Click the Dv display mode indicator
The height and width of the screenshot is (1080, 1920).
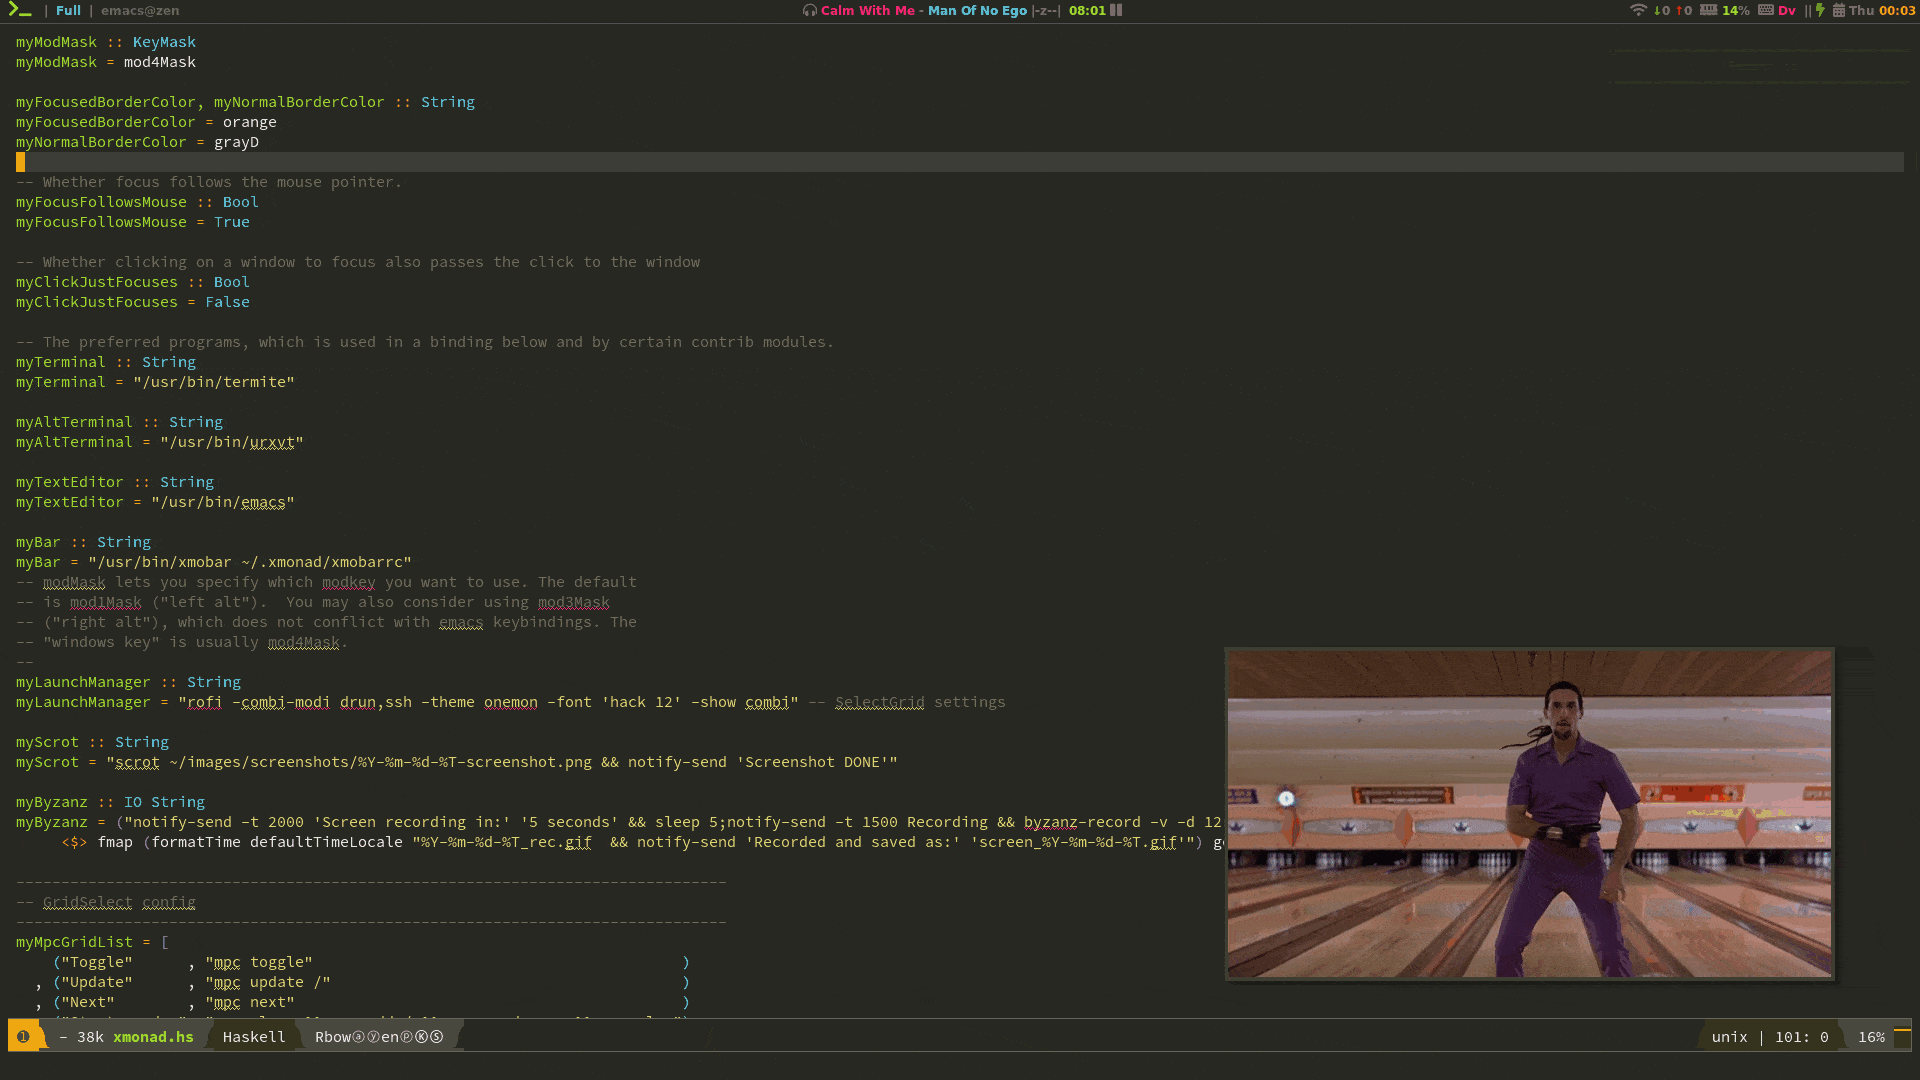(1785, 11)
